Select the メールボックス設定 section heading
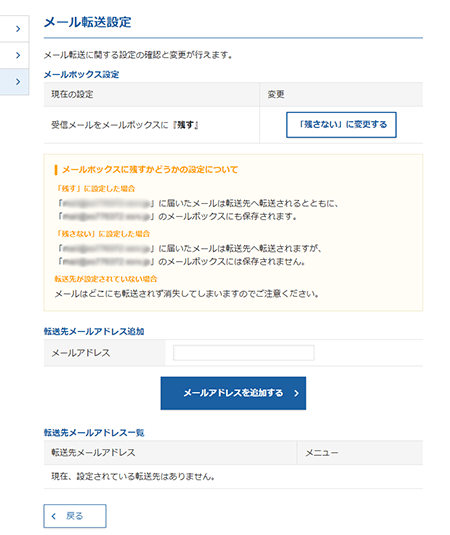Viewport: 450px width, 535px height. pyautogui.click(x=82, y=74)
